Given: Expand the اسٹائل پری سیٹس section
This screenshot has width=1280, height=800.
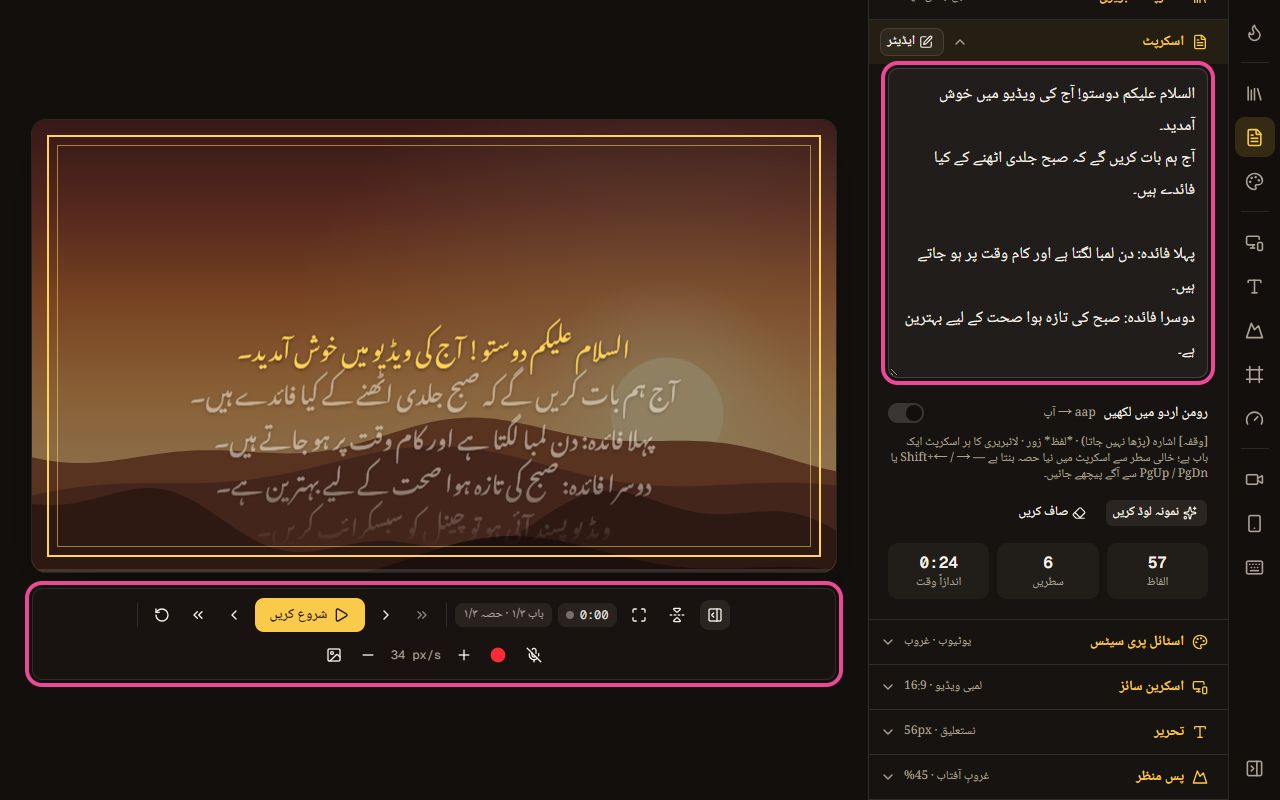Looking at the screenshot, I should click(1048, 642).
